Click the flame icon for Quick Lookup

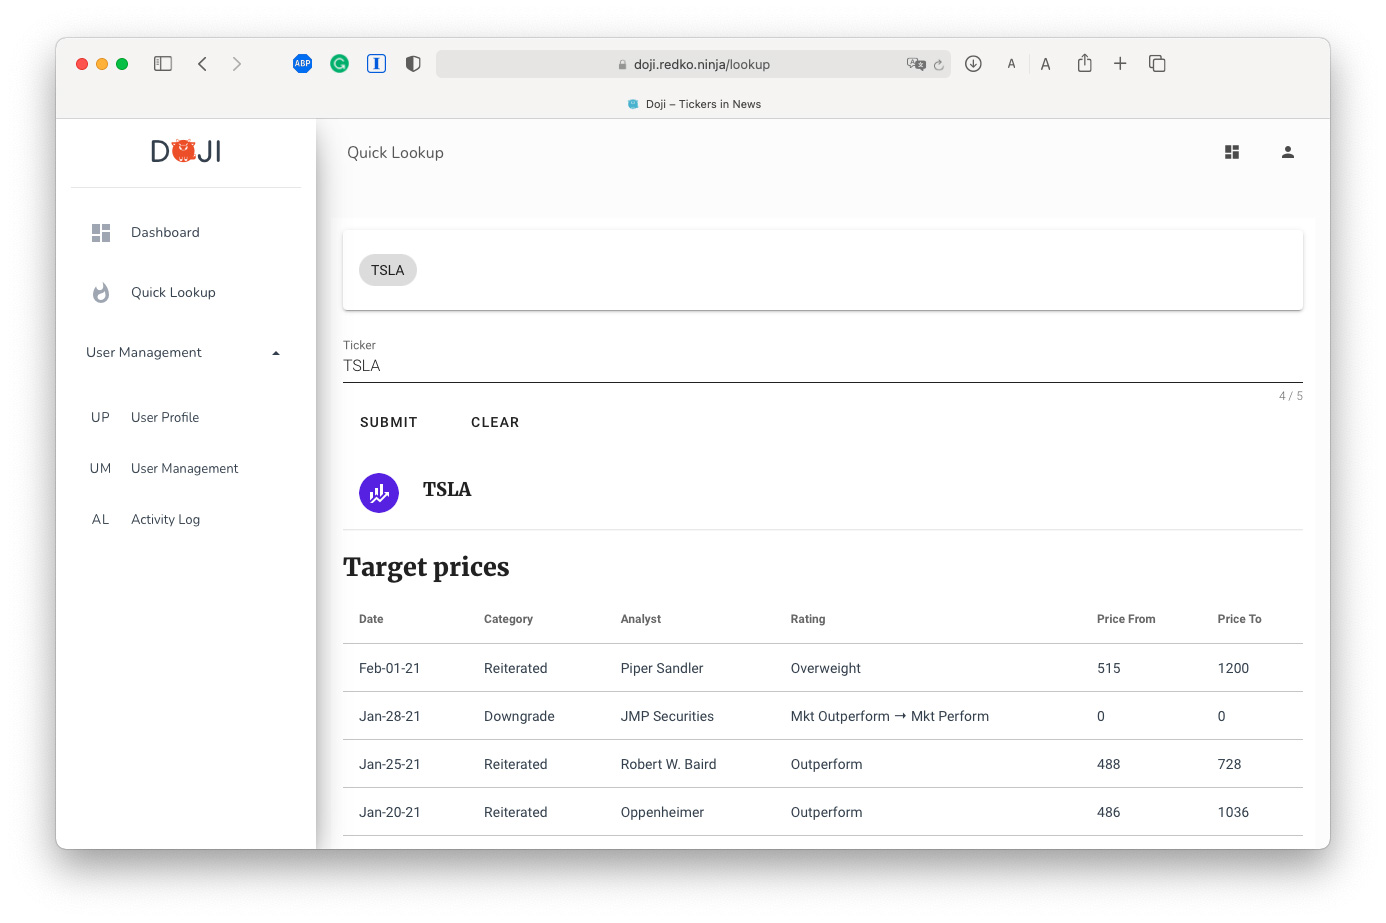(x=101, y=293)
